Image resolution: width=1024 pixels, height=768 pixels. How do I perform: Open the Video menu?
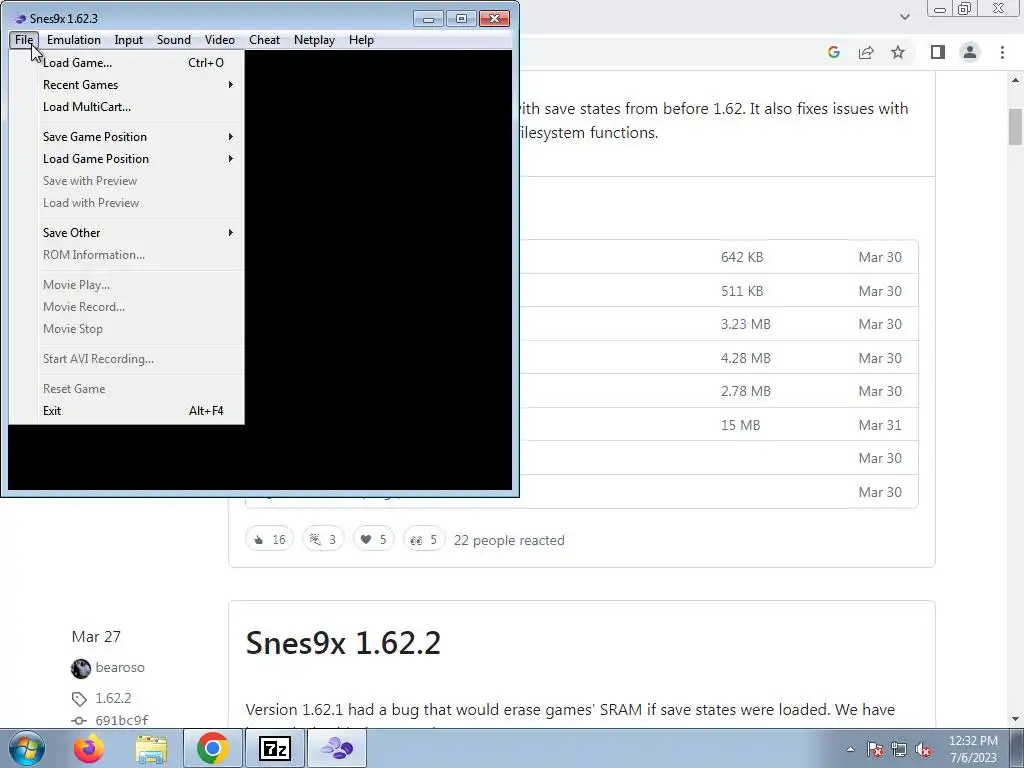point(219,40)
